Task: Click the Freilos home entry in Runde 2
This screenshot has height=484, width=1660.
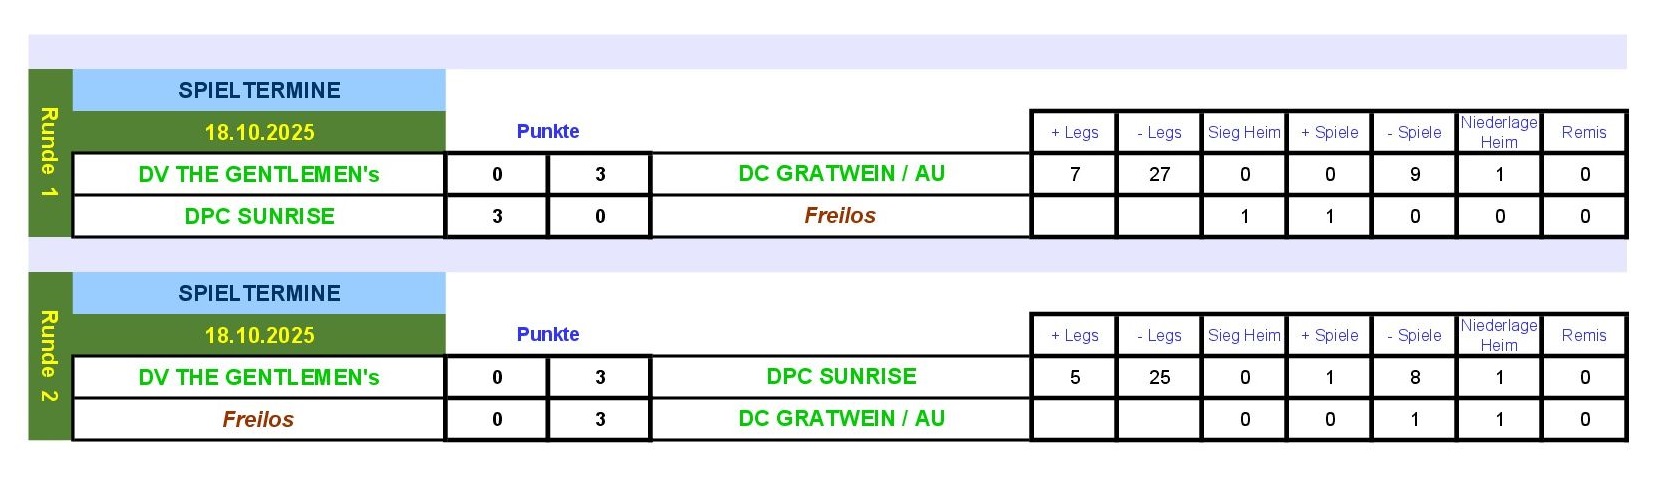Action: [x=258, y=419]
